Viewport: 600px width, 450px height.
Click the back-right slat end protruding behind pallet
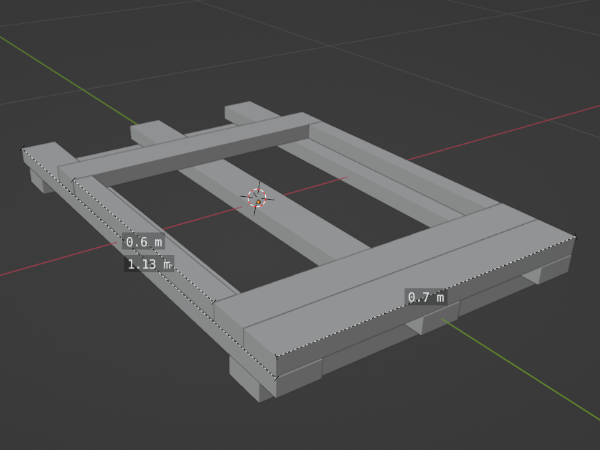click(x=245, y=109)
